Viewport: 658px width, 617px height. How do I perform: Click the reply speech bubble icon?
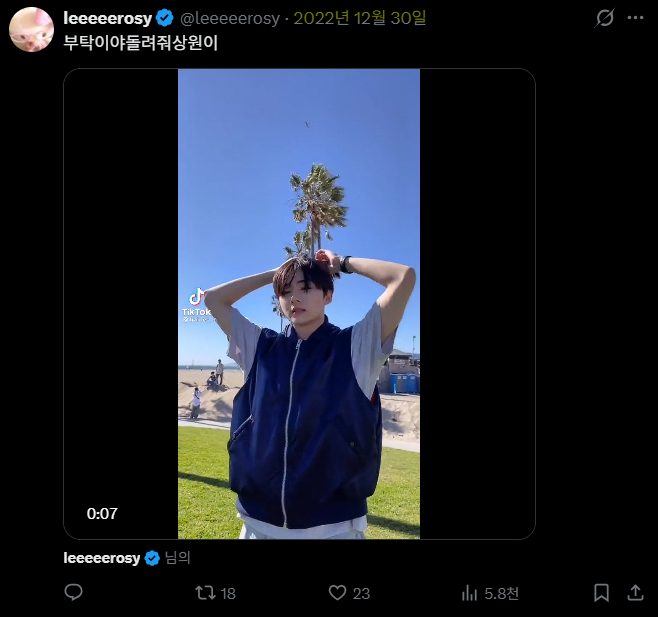pos(73,593)
